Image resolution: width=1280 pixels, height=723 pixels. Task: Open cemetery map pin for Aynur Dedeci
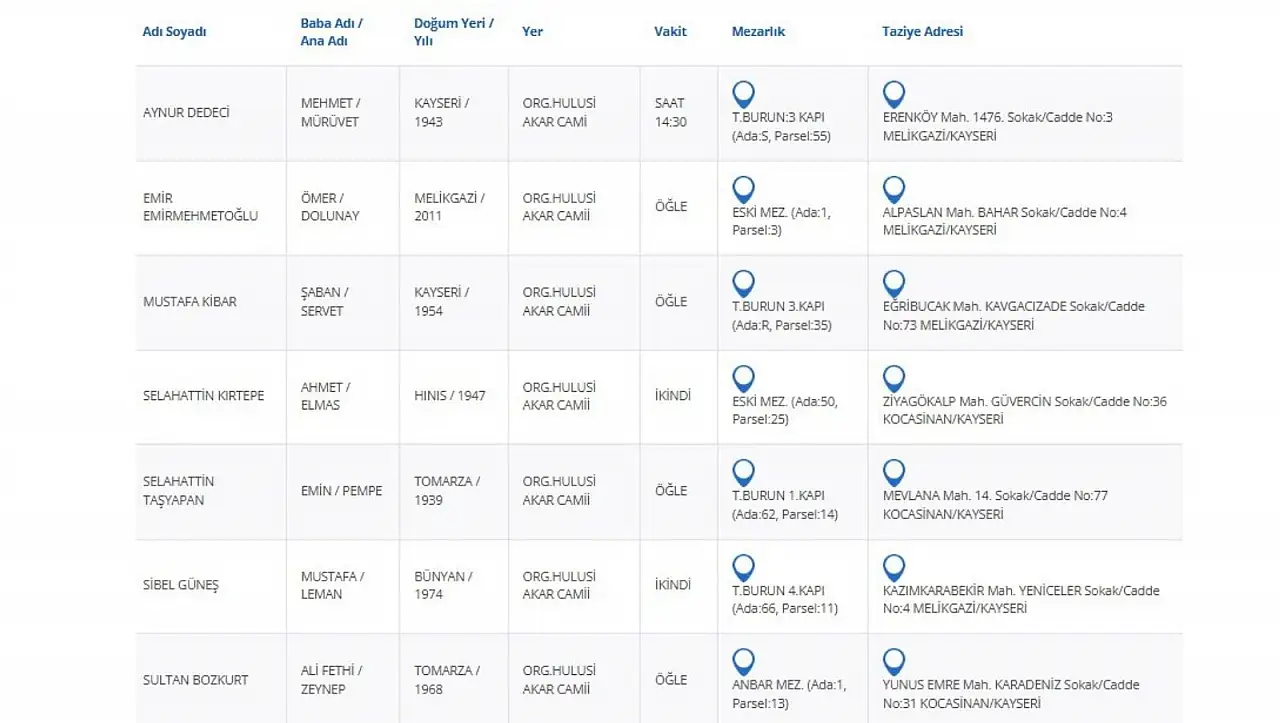point(743,95)
